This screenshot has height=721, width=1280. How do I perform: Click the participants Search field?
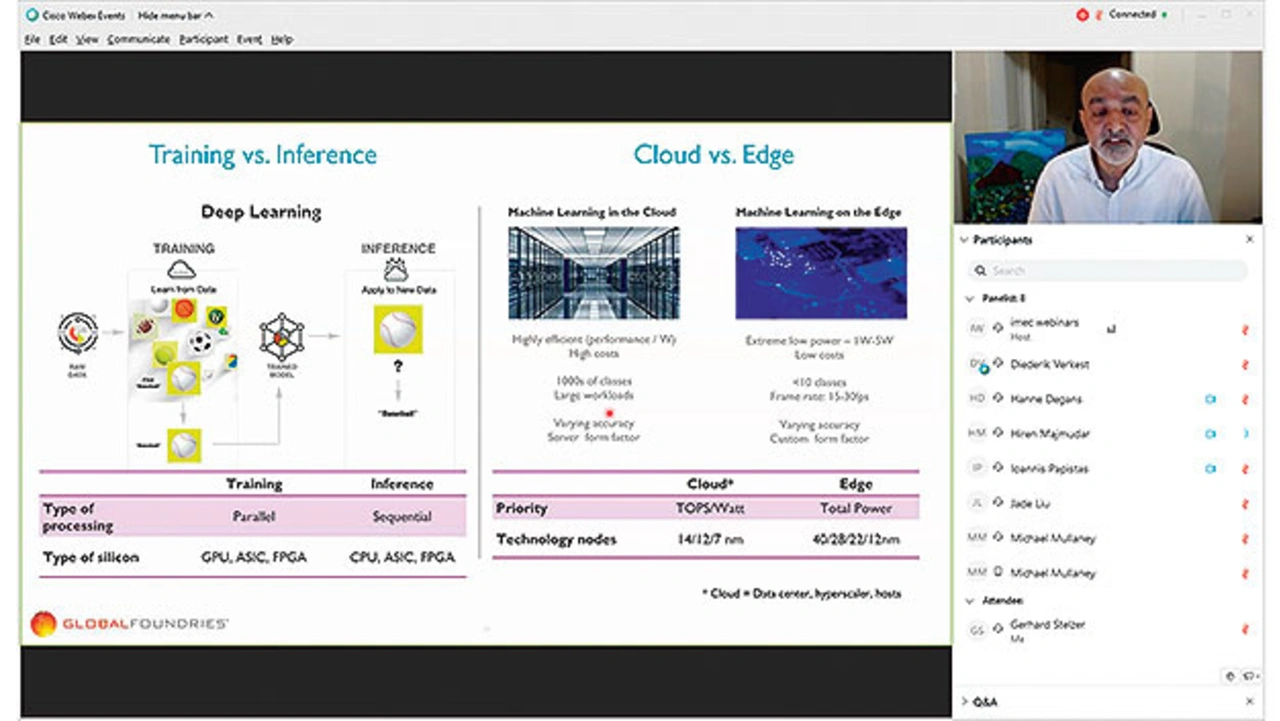(1108, 270)
